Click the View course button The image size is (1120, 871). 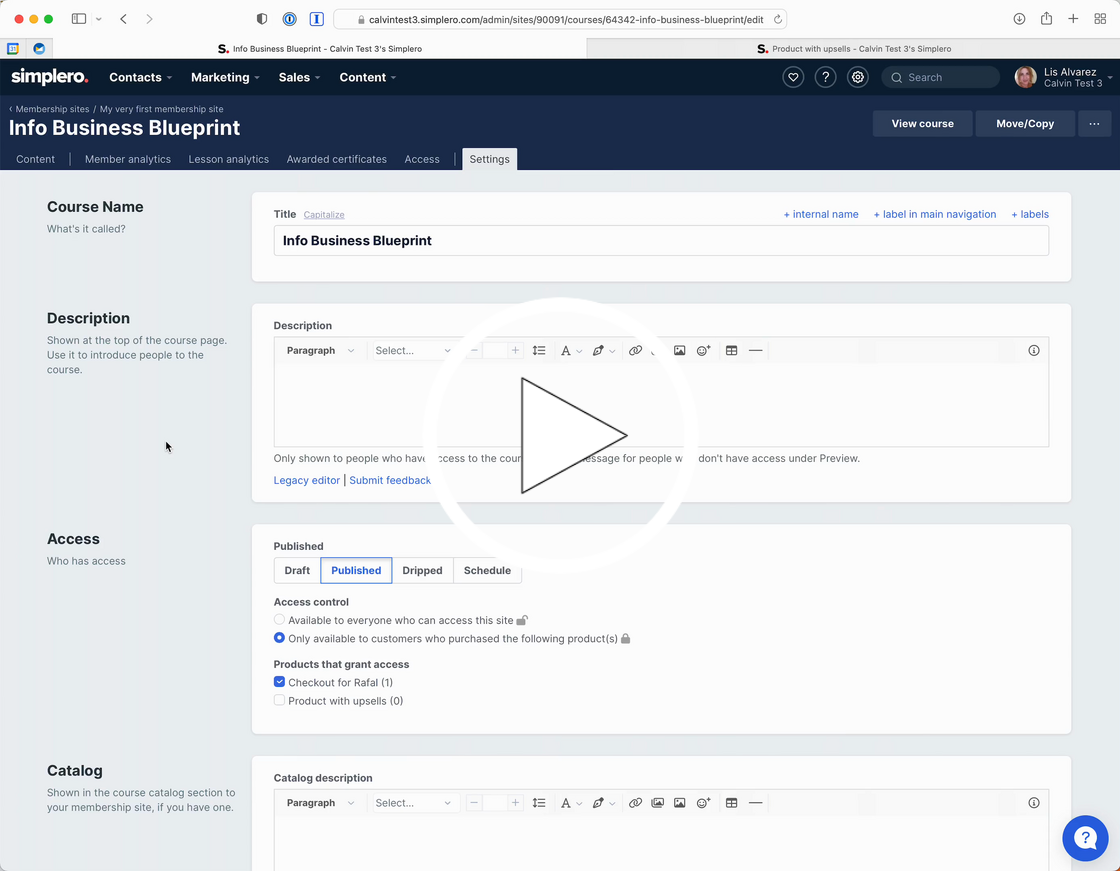pyautogui.click(x=922, y=124)
